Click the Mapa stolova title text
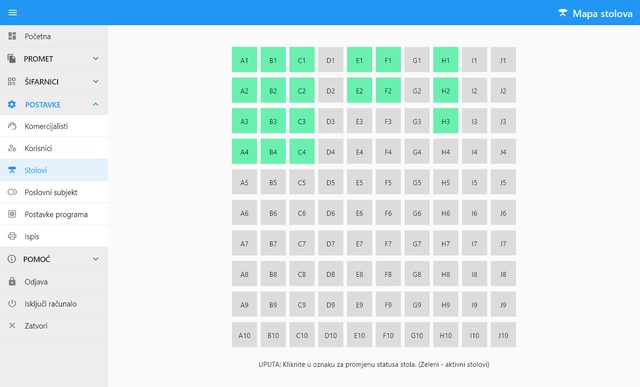Screen dimensions: 640x387 click(x=602, y=13)
